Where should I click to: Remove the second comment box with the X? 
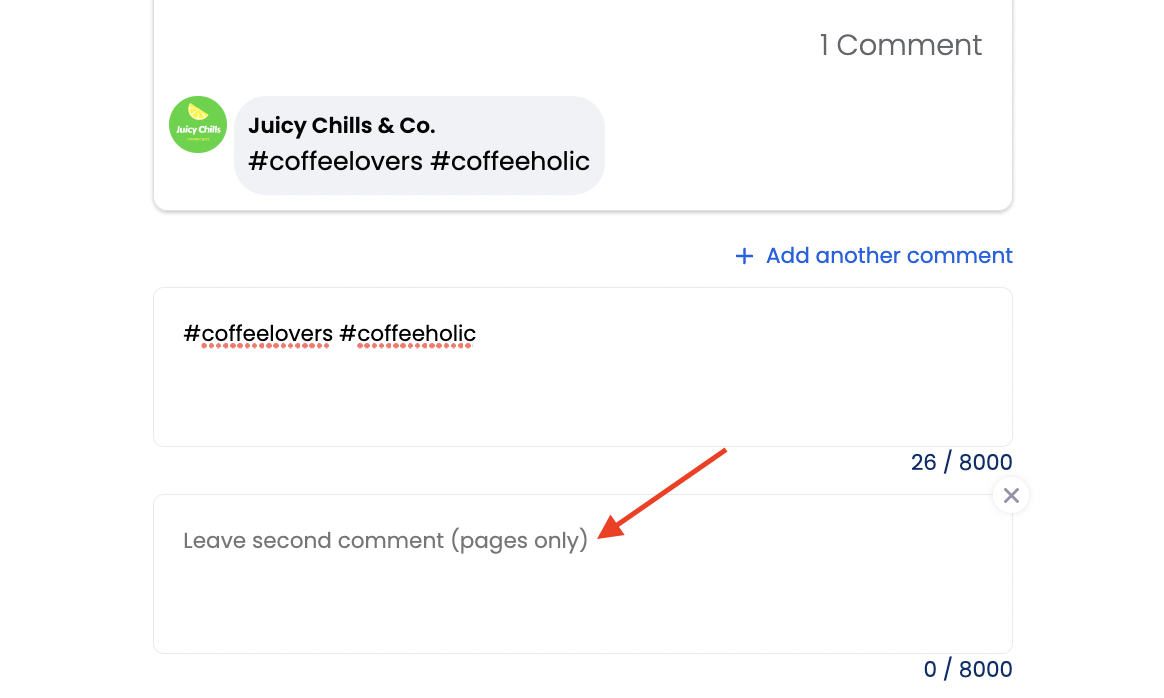(1010, 495)
